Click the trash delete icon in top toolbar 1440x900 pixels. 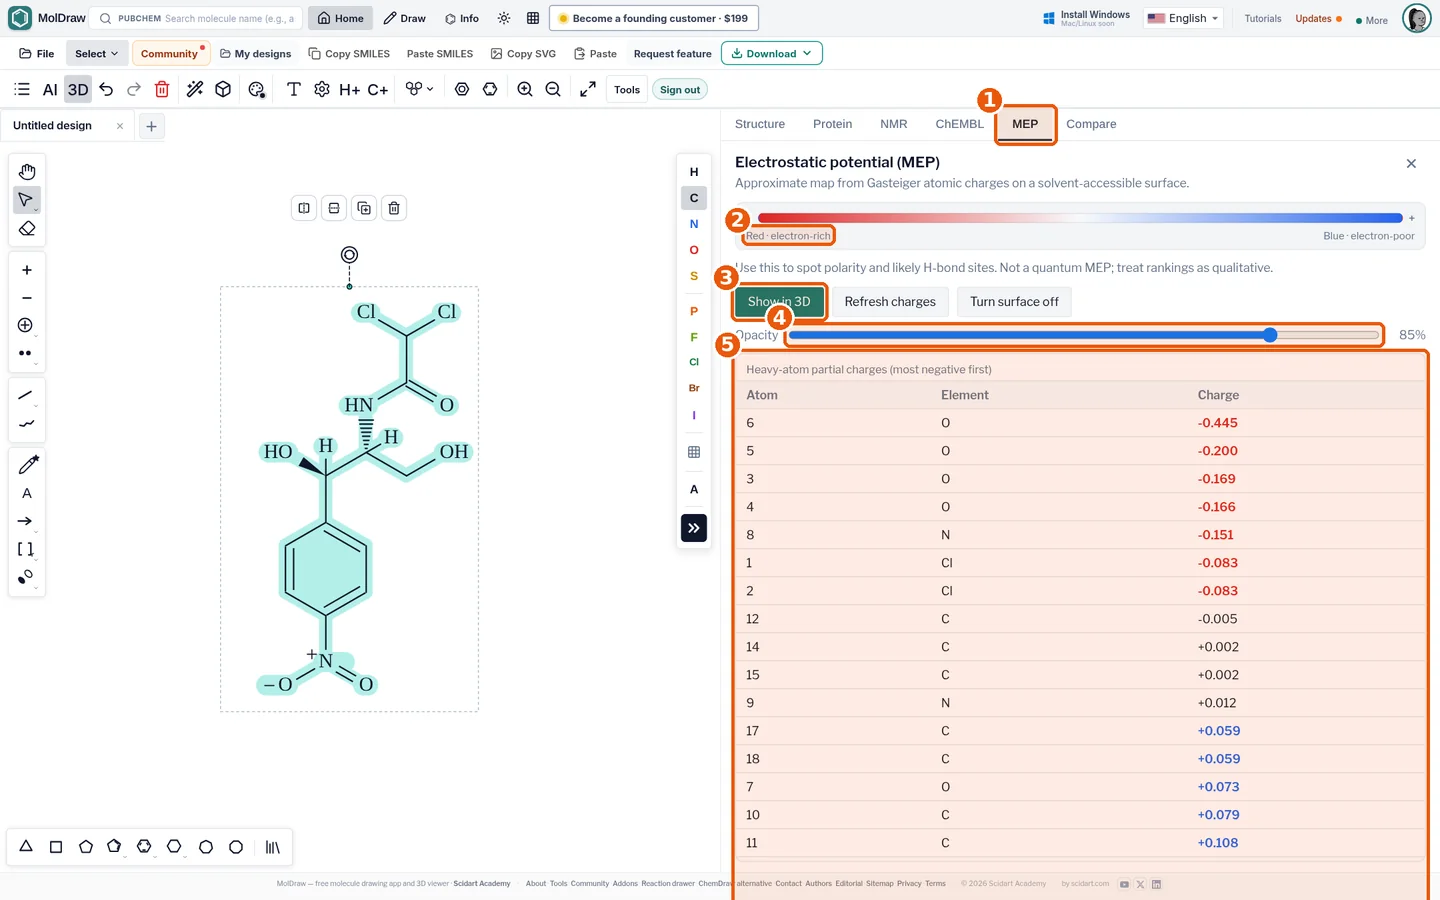[162, 90]
